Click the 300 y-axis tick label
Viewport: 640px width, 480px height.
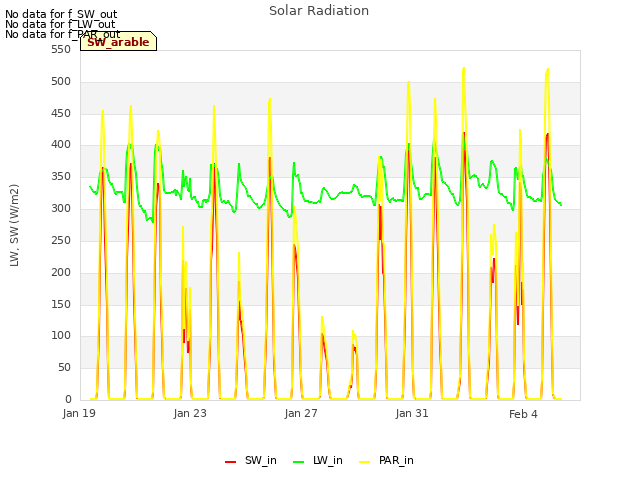(x=61, y=209)
